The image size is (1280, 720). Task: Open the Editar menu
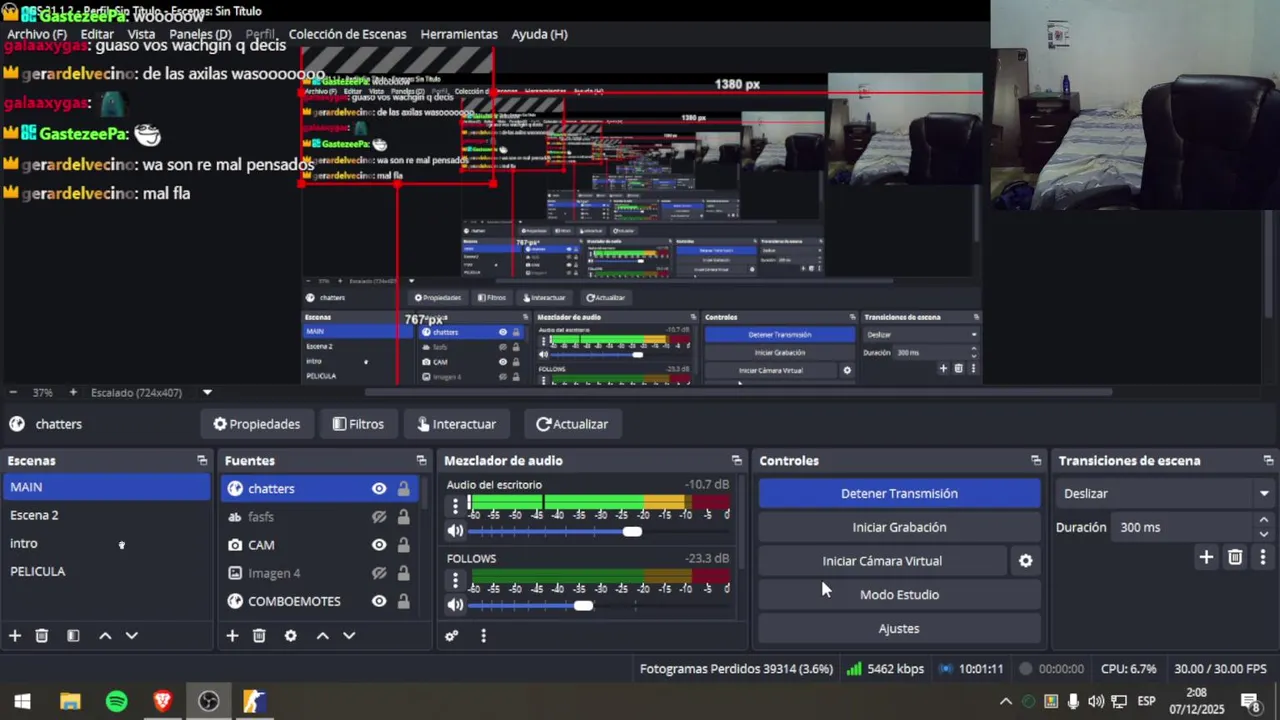tap(97, 34)
